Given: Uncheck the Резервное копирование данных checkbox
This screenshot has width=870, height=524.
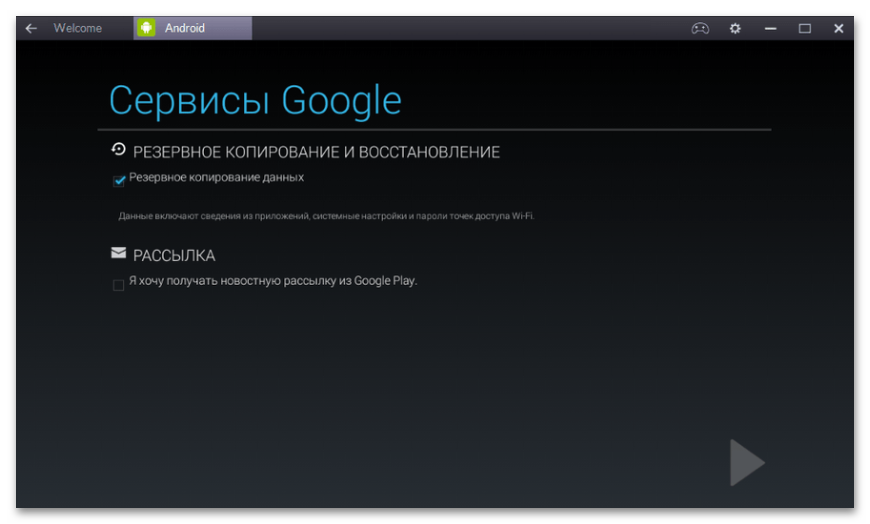Looking at the screenshot, I should [119, 181].
